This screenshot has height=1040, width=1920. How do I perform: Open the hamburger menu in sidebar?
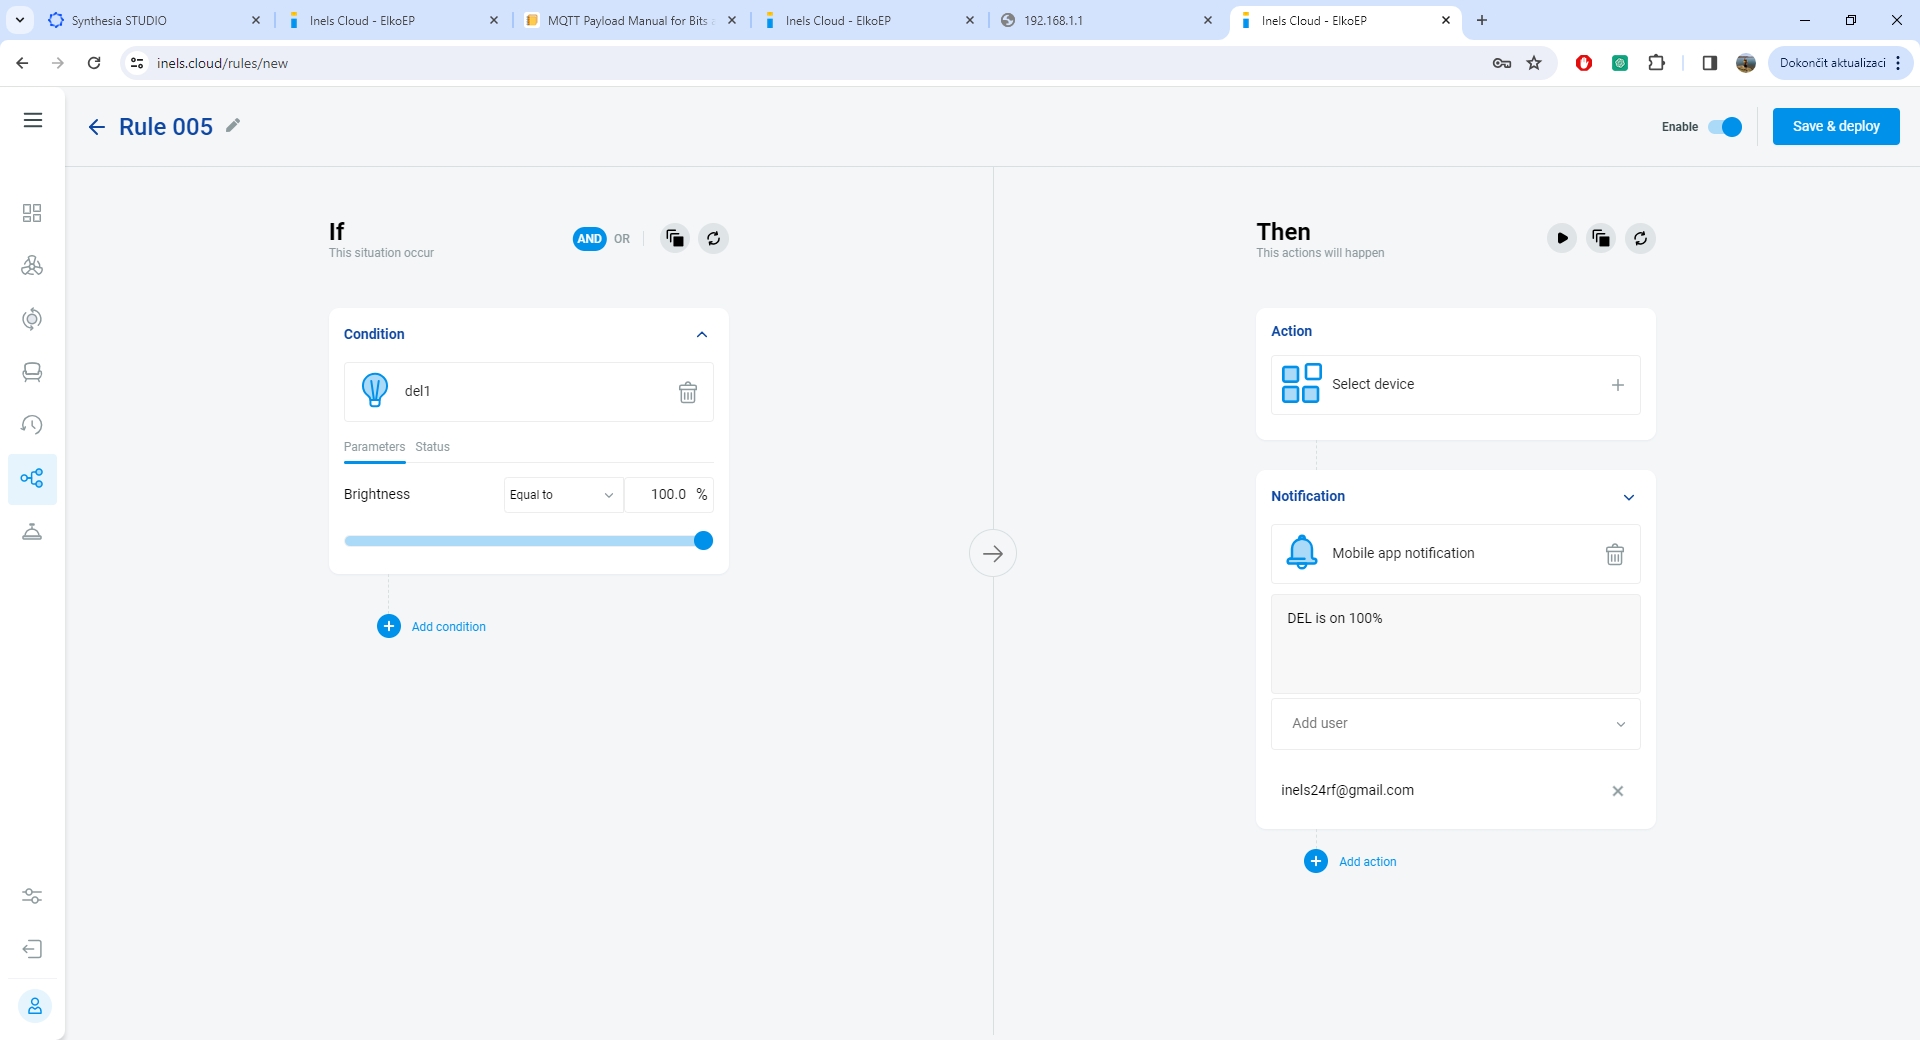click(33, 121)
